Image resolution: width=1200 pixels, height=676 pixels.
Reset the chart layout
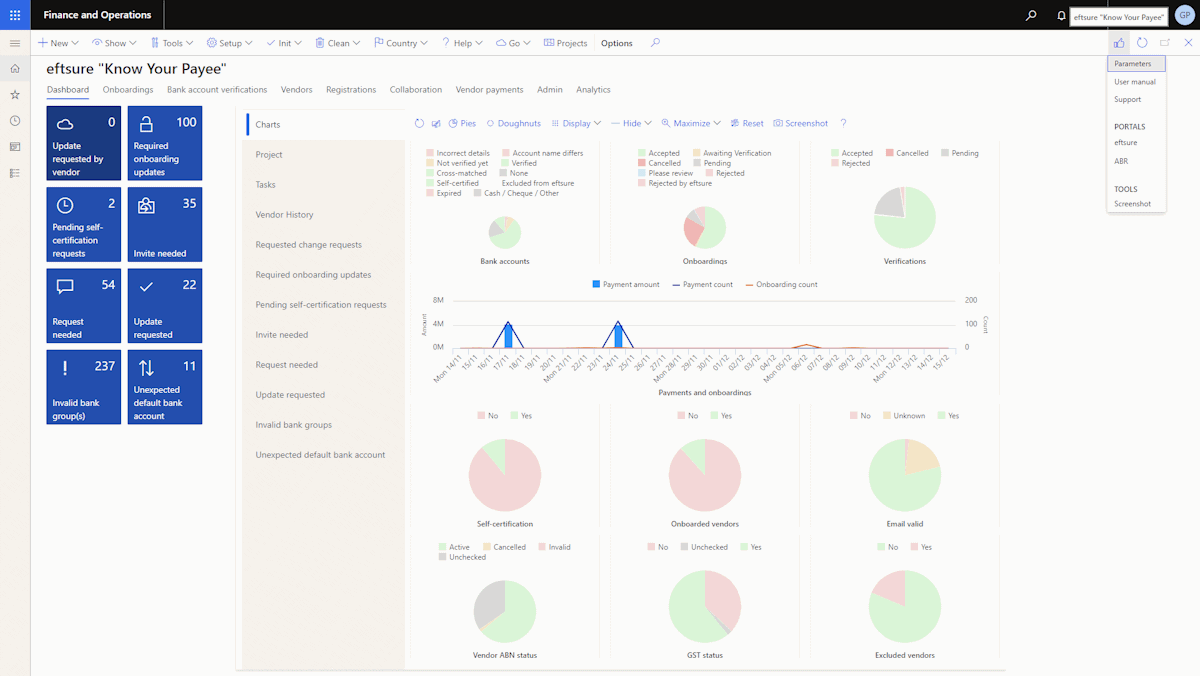[746, 123]
